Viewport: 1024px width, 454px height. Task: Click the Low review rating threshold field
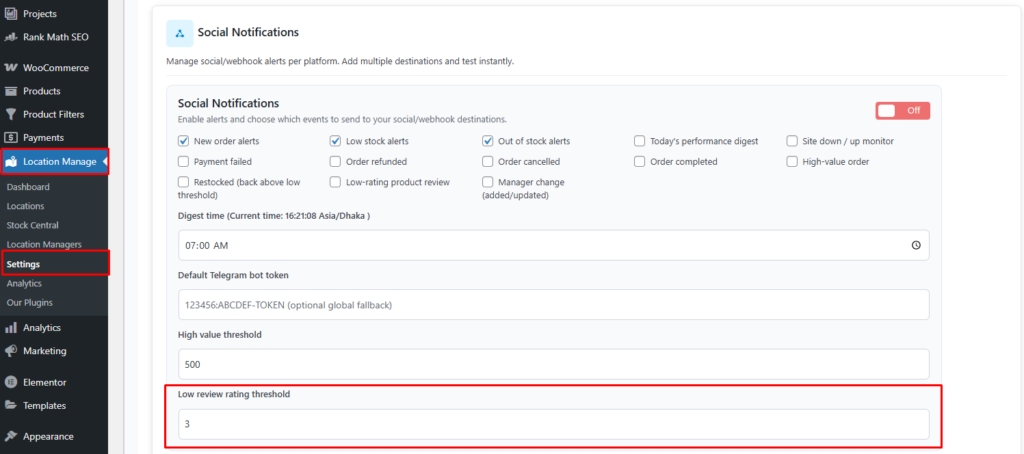[553, 424]
